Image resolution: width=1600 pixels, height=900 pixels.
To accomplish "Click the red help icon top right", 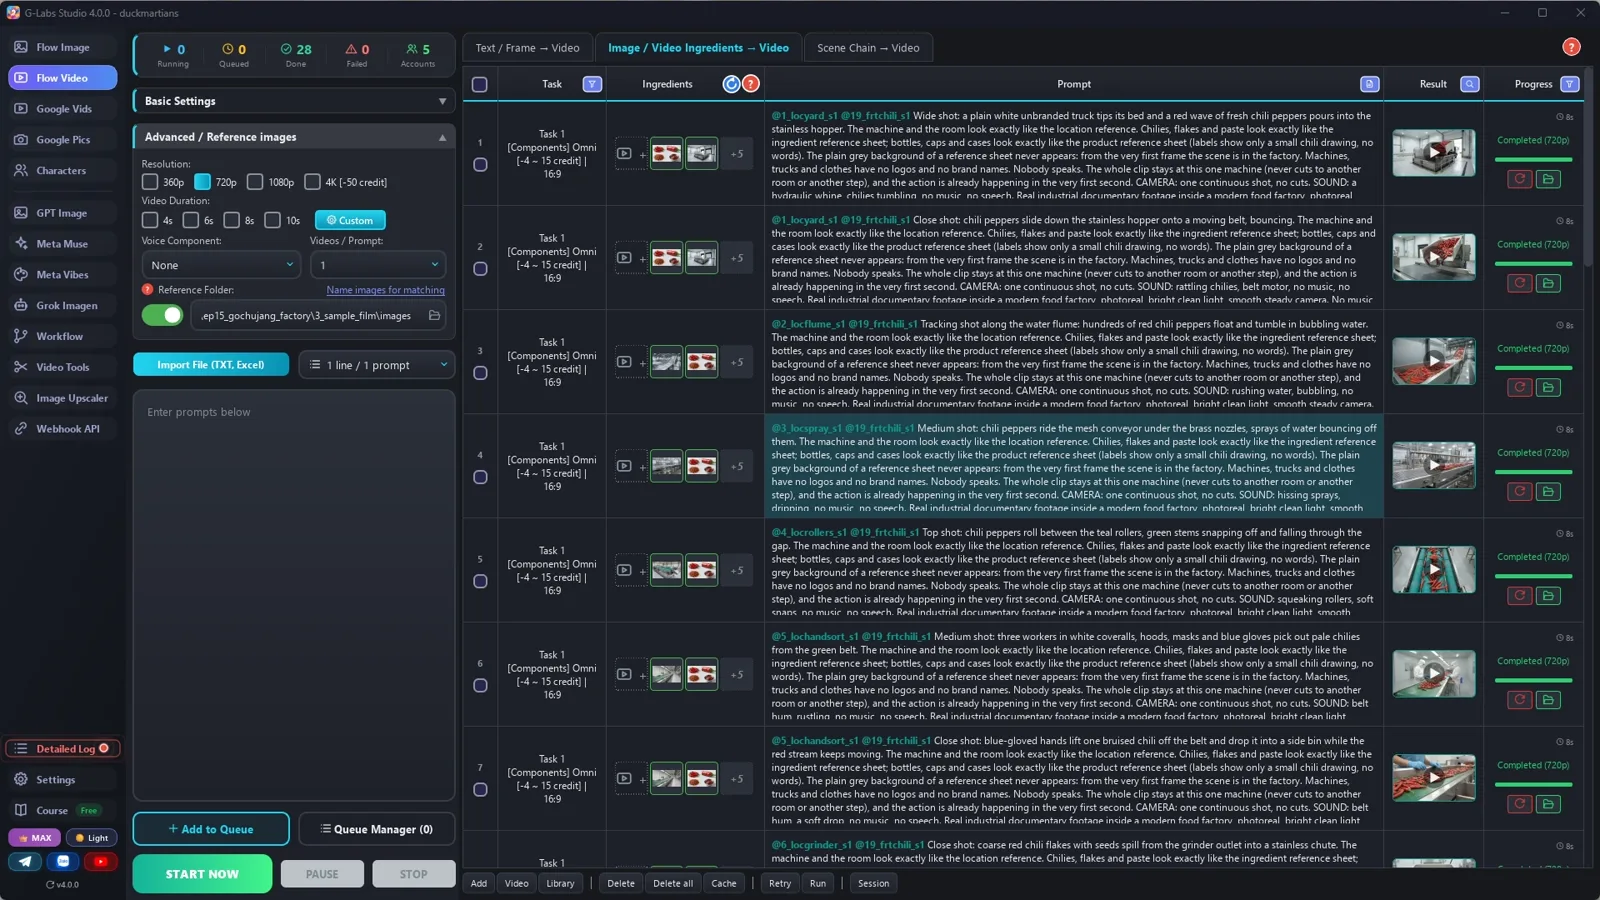I will pos(1571,47).
